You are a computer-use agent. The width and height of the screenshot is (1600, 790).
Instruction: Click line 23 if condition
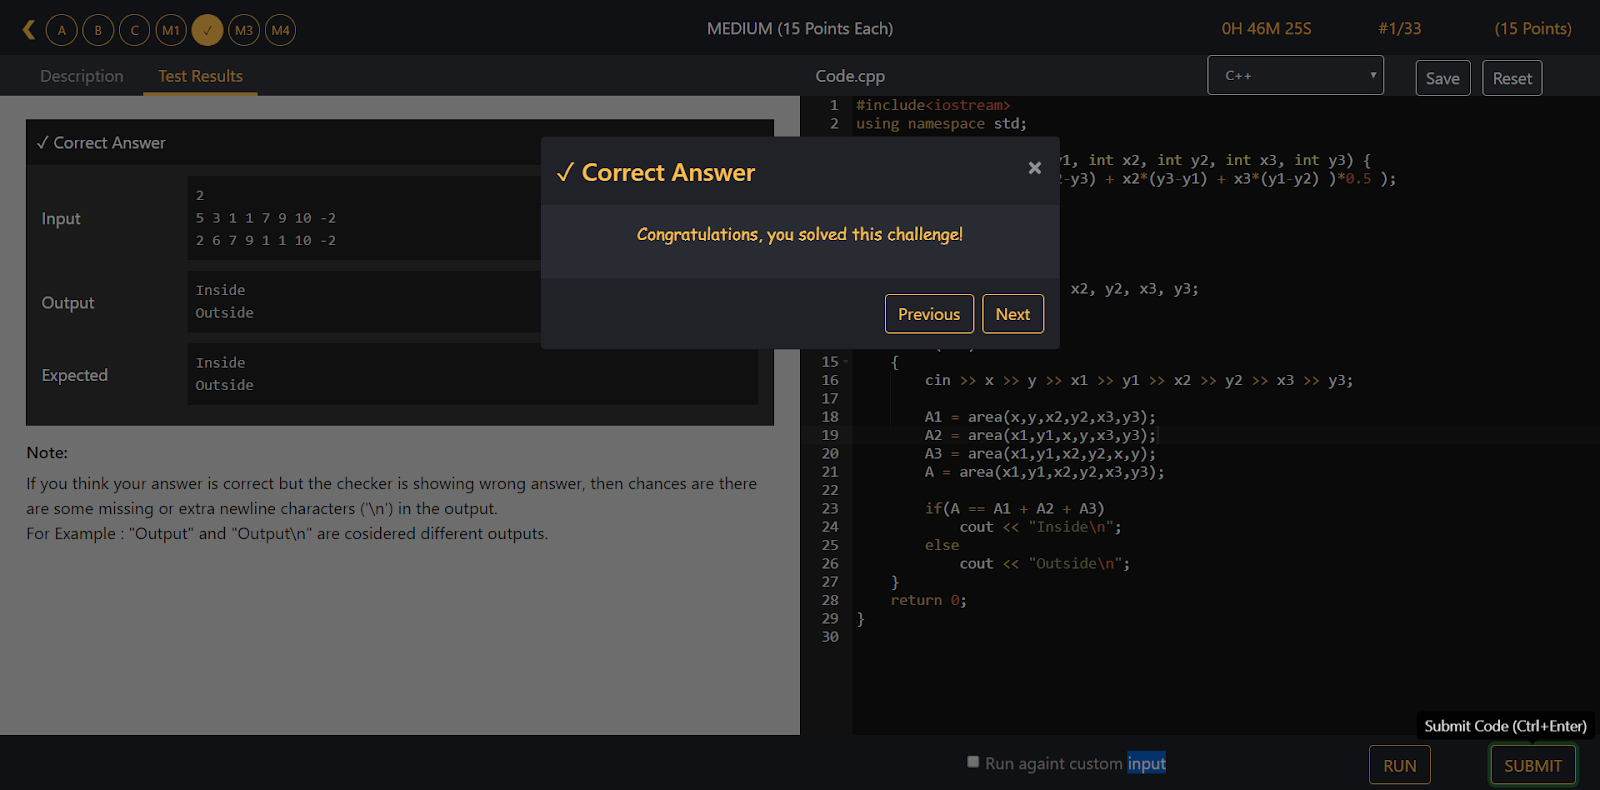[1014, 509]
